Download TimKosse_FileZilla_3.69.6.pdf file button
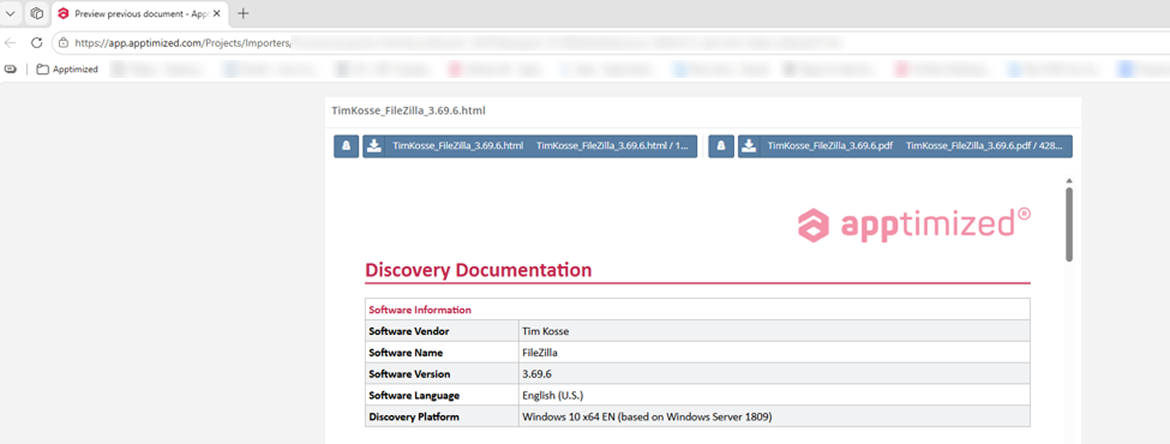 pos(905,146)
